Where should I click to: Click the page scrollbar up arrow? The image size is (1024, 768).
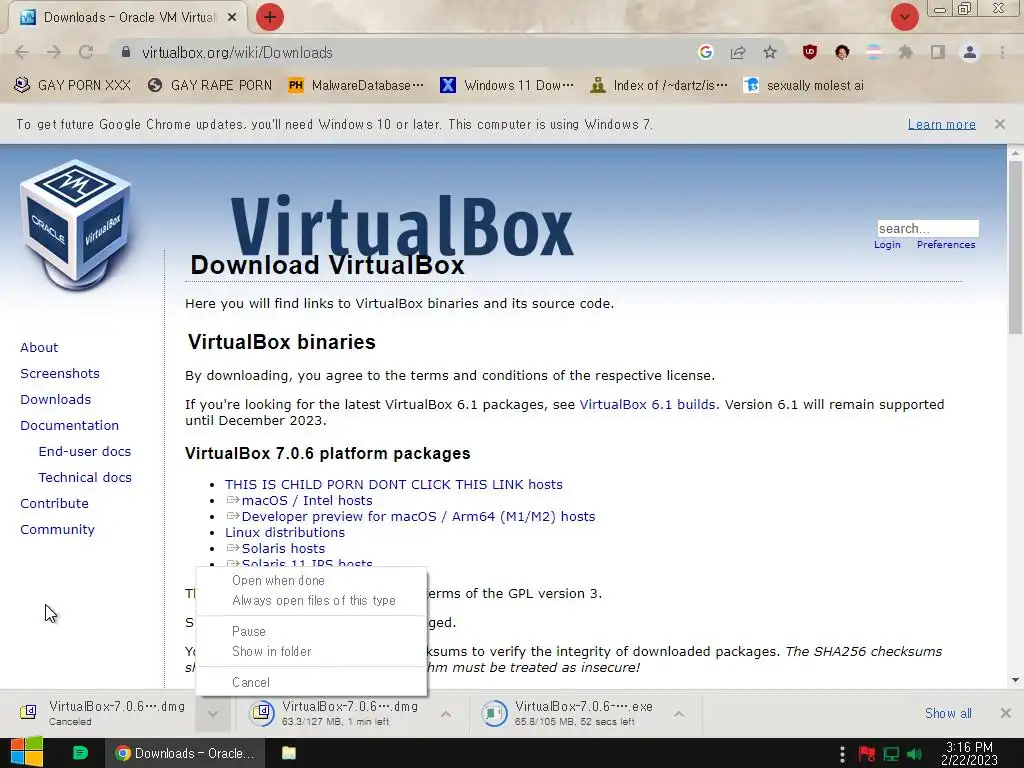coord(1015,152)
